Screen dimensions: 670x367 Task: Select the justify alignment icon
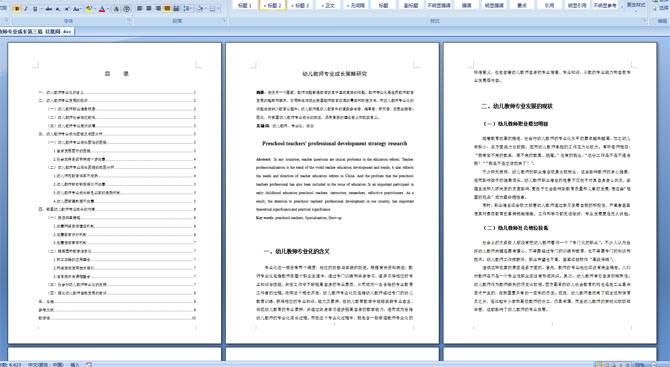(167, 8)
